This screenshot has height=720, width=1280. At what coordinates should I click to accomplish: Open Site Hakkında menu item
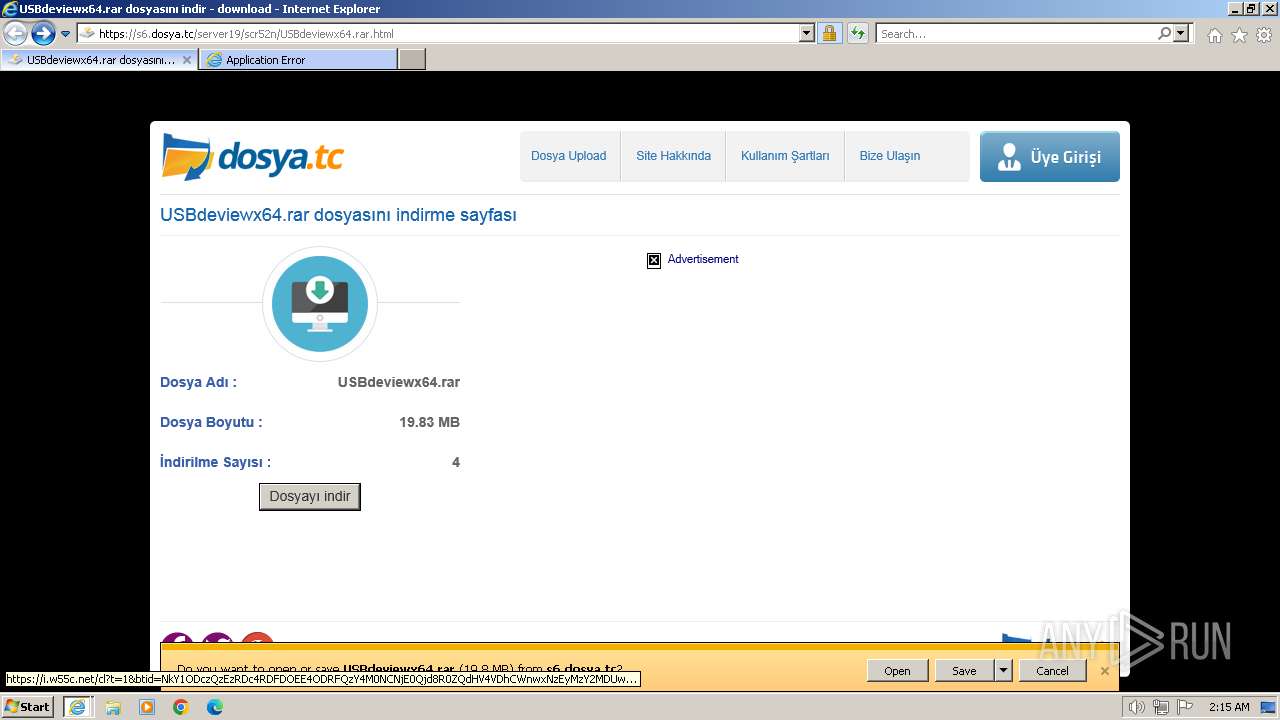tap(673, 156)
